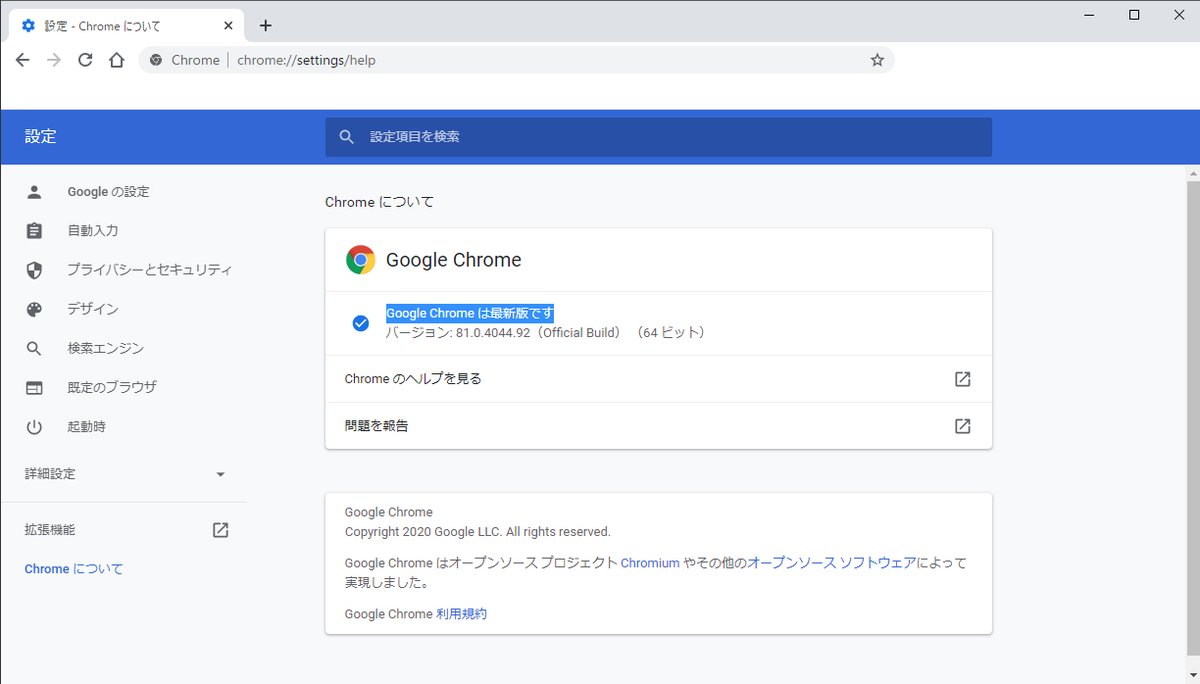Click the magnifier icon for 検索エンジン
1200x684 pixels.
tap(34, 348)
